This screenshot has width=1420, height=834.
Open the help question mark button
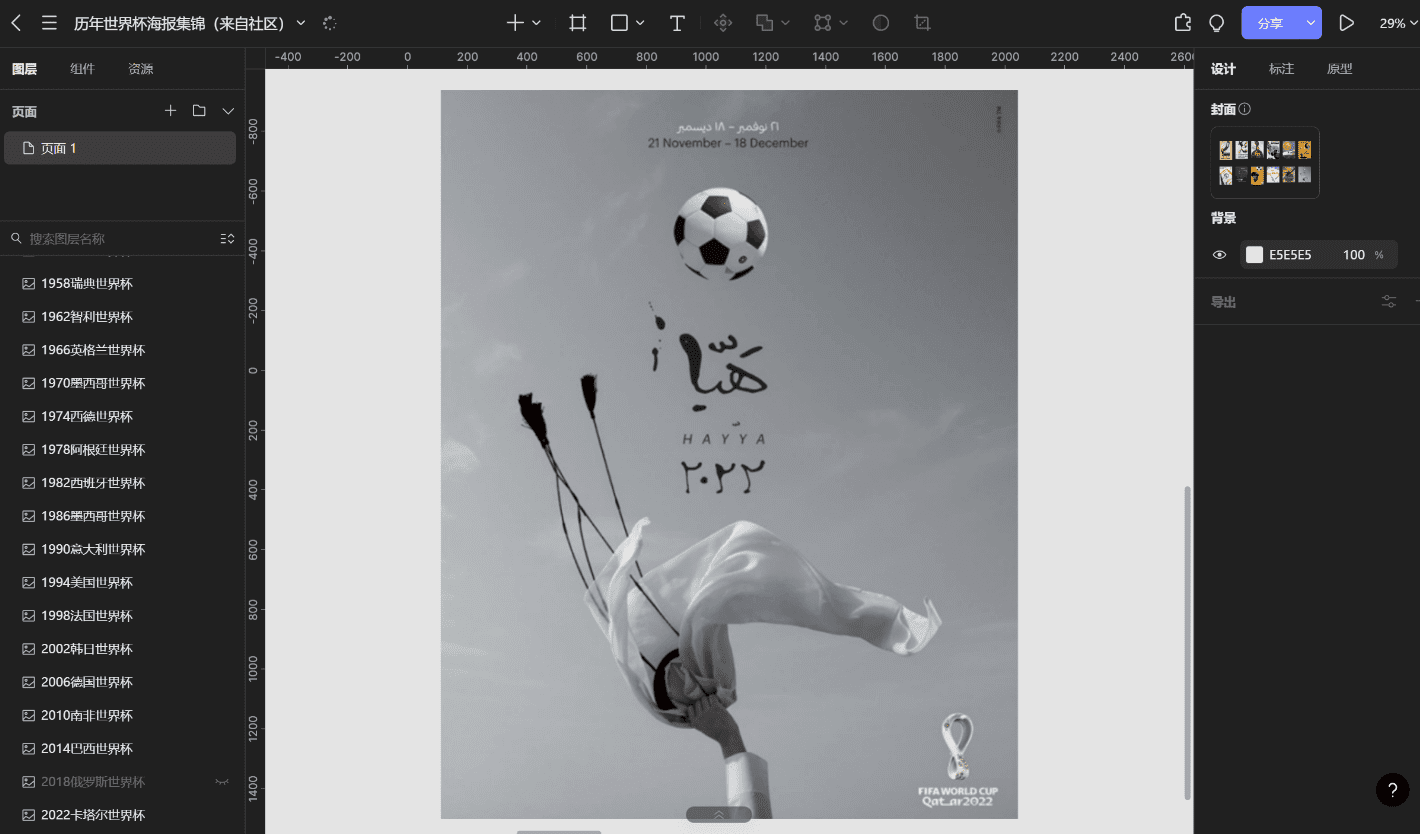pos(1392,790)
